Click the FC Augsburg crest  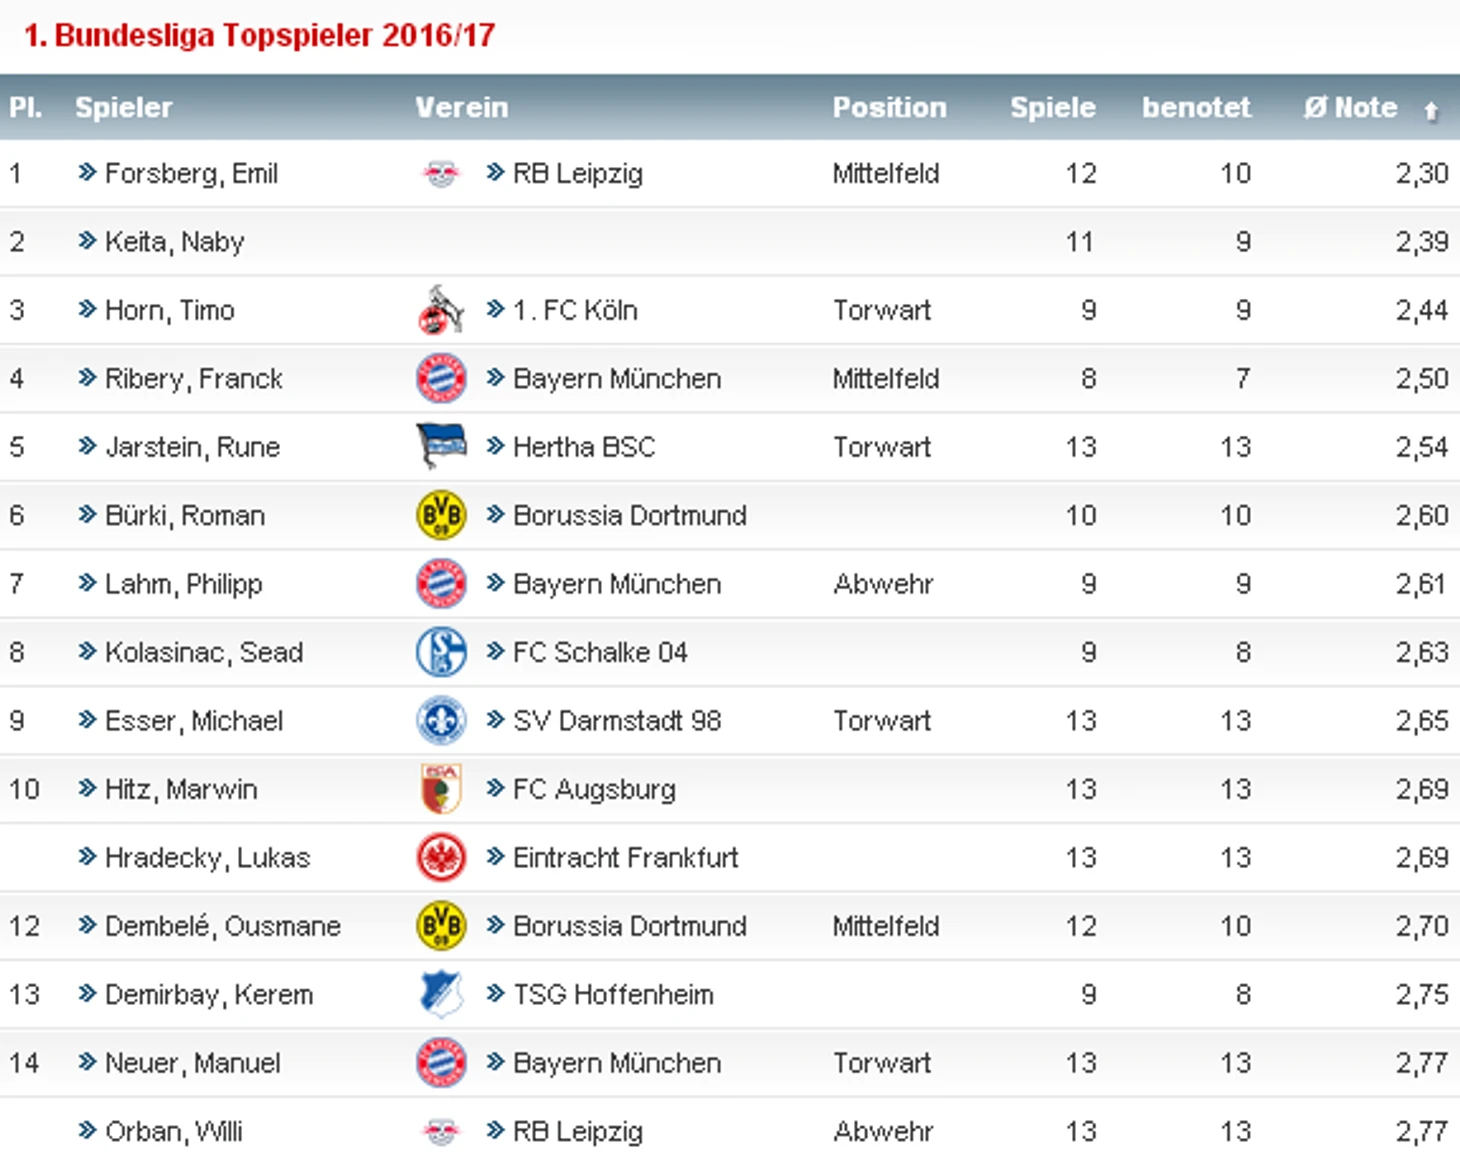[440, 789]
